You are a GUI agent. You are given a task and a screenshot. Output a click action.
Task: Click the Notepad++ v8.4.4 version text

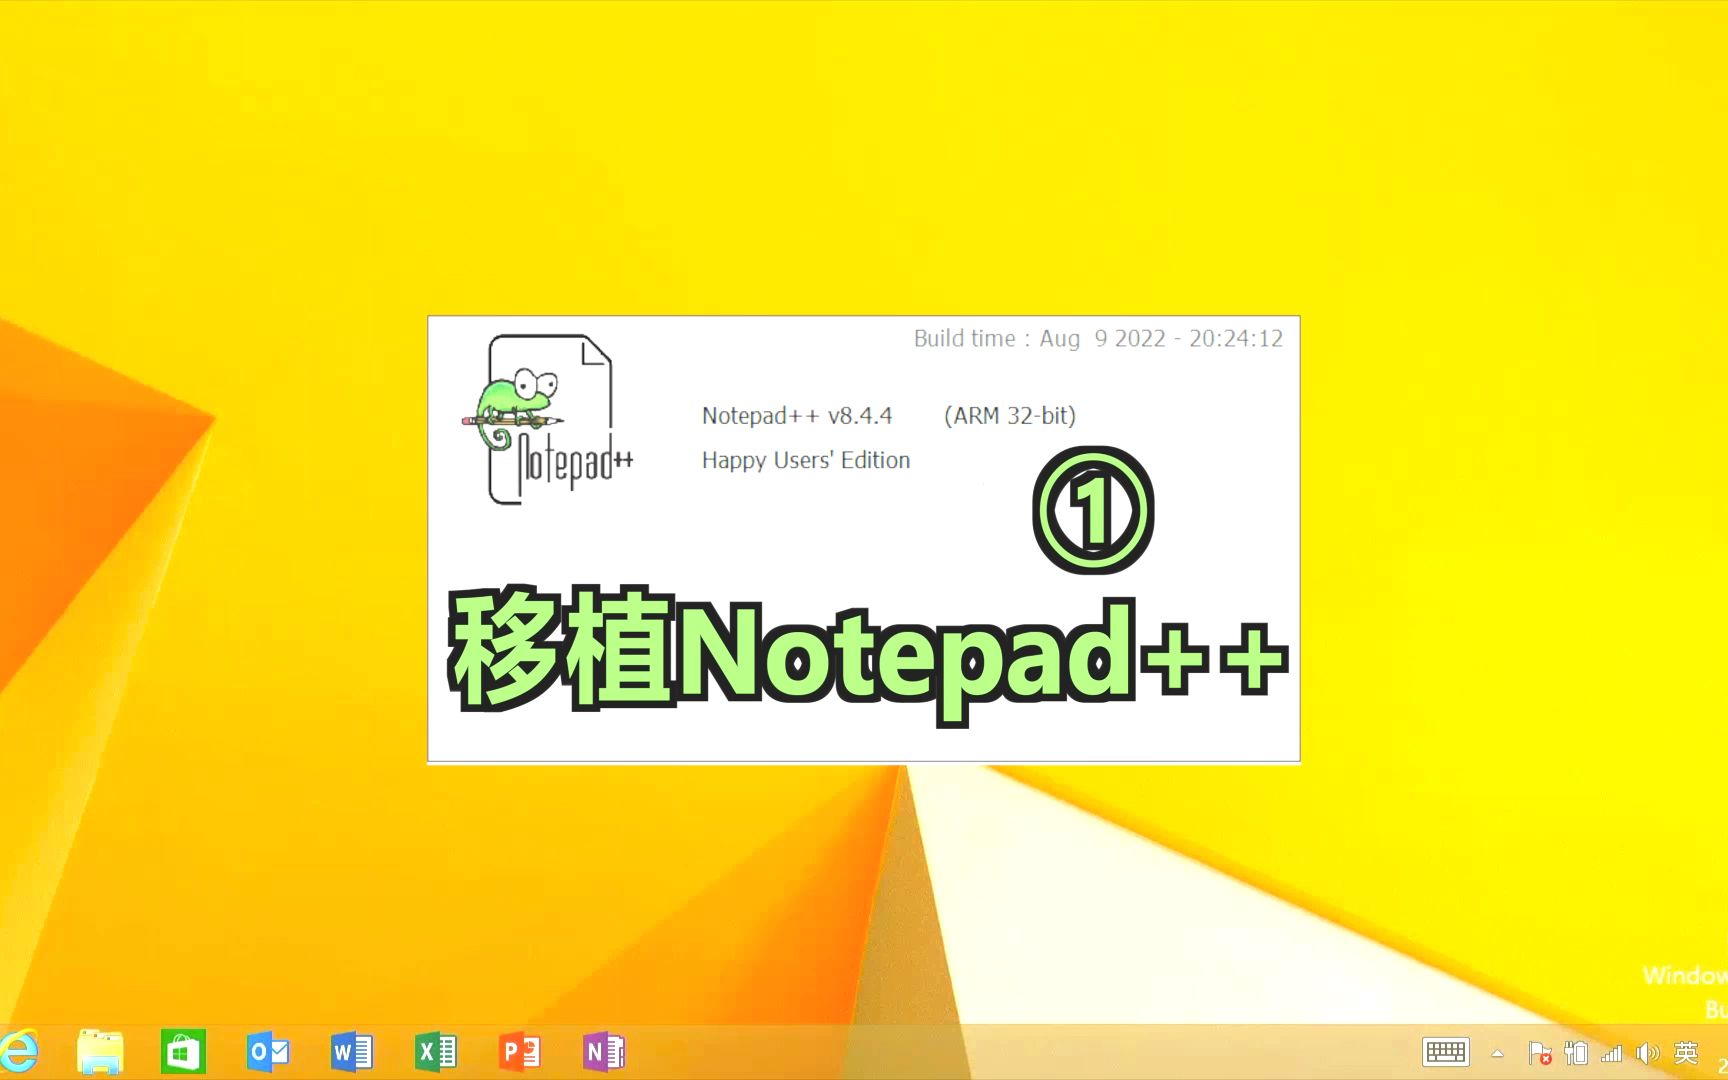(x=795, y=415)
